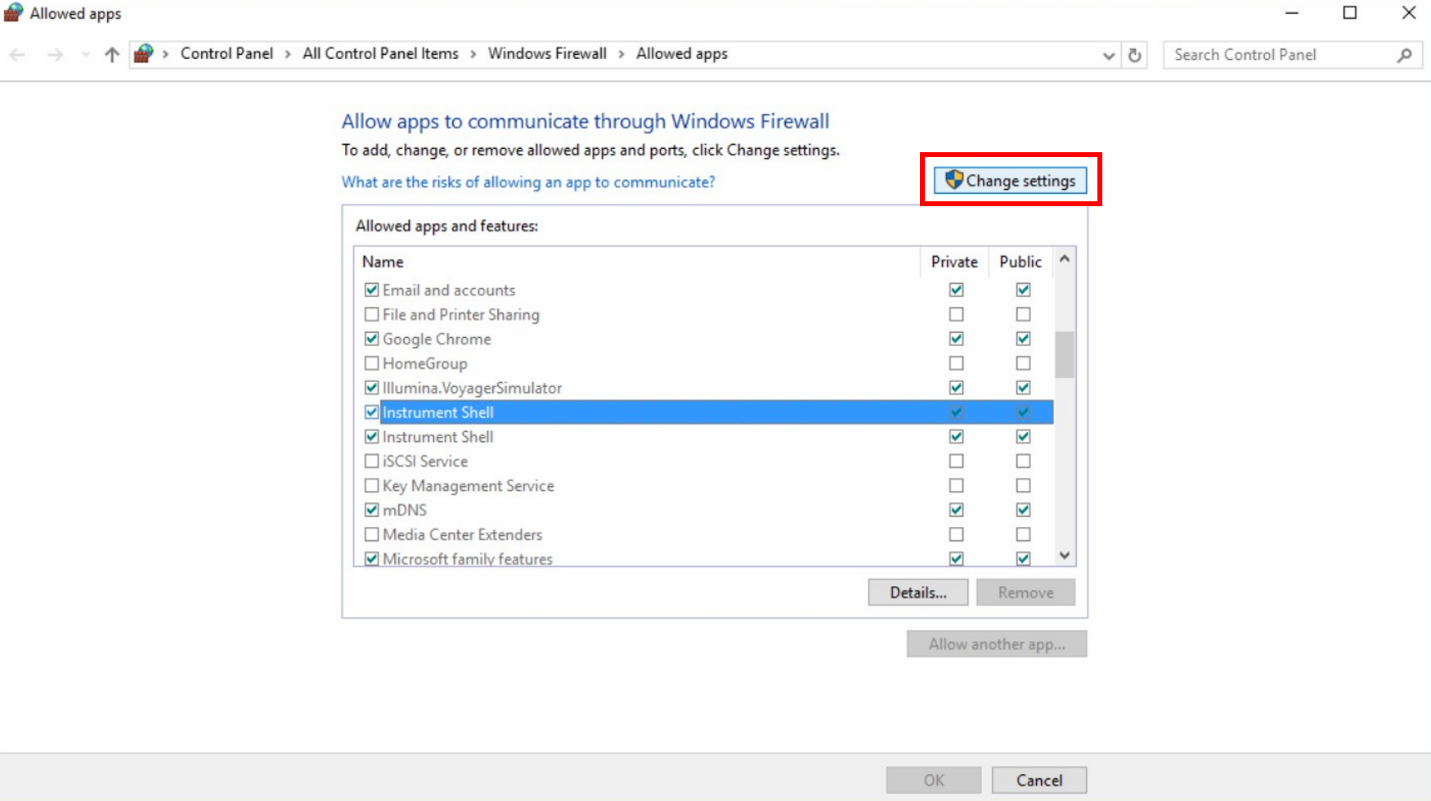
Task: Click the Search Control Panel field
Action: point(1280,55)
